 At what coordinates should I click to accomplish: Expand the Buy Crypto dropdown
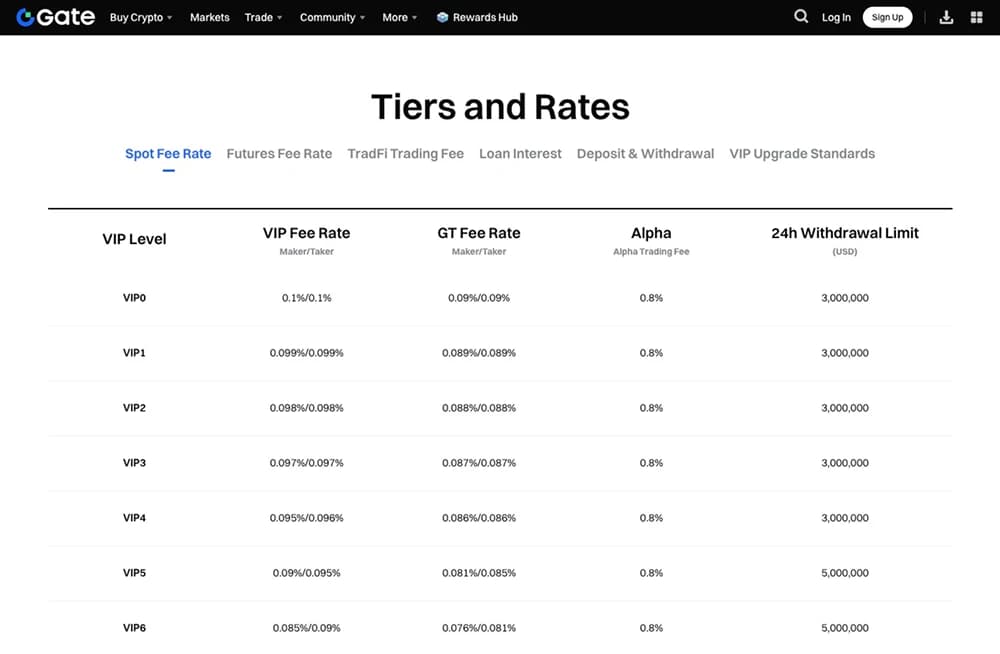140,17
